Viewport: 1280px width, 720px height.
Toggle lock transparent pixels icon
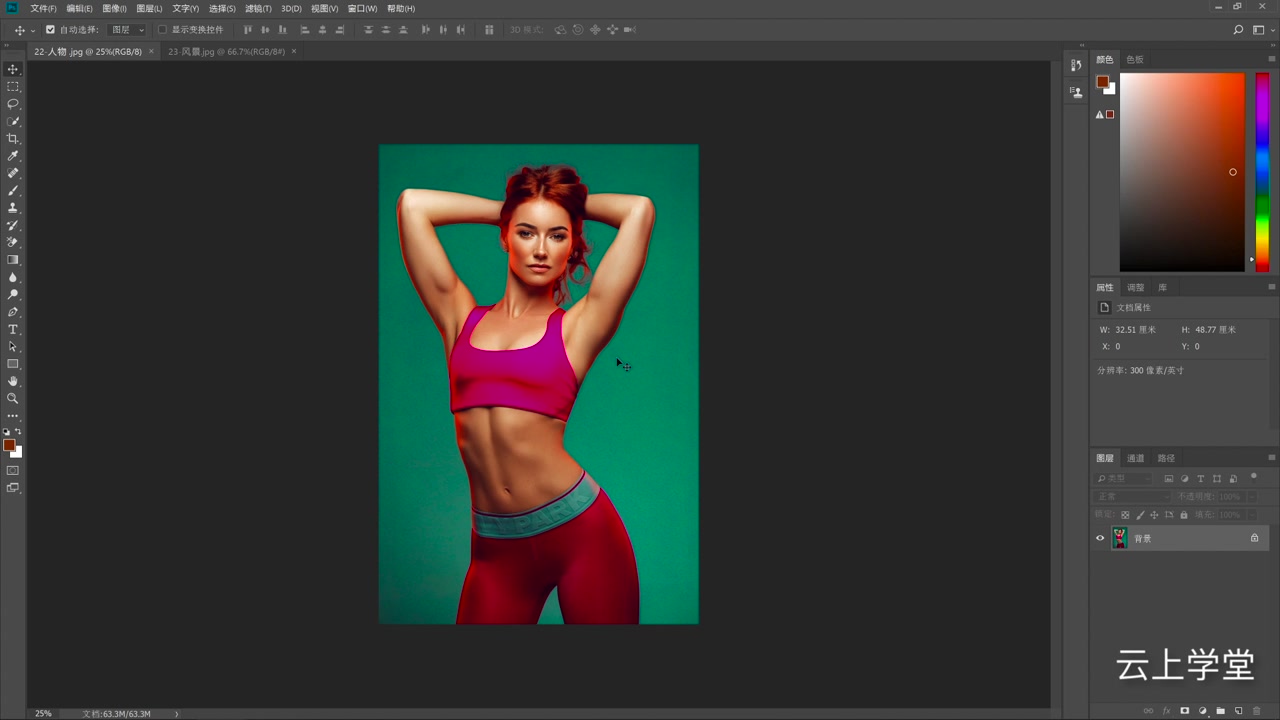[x=1125, y=515]
